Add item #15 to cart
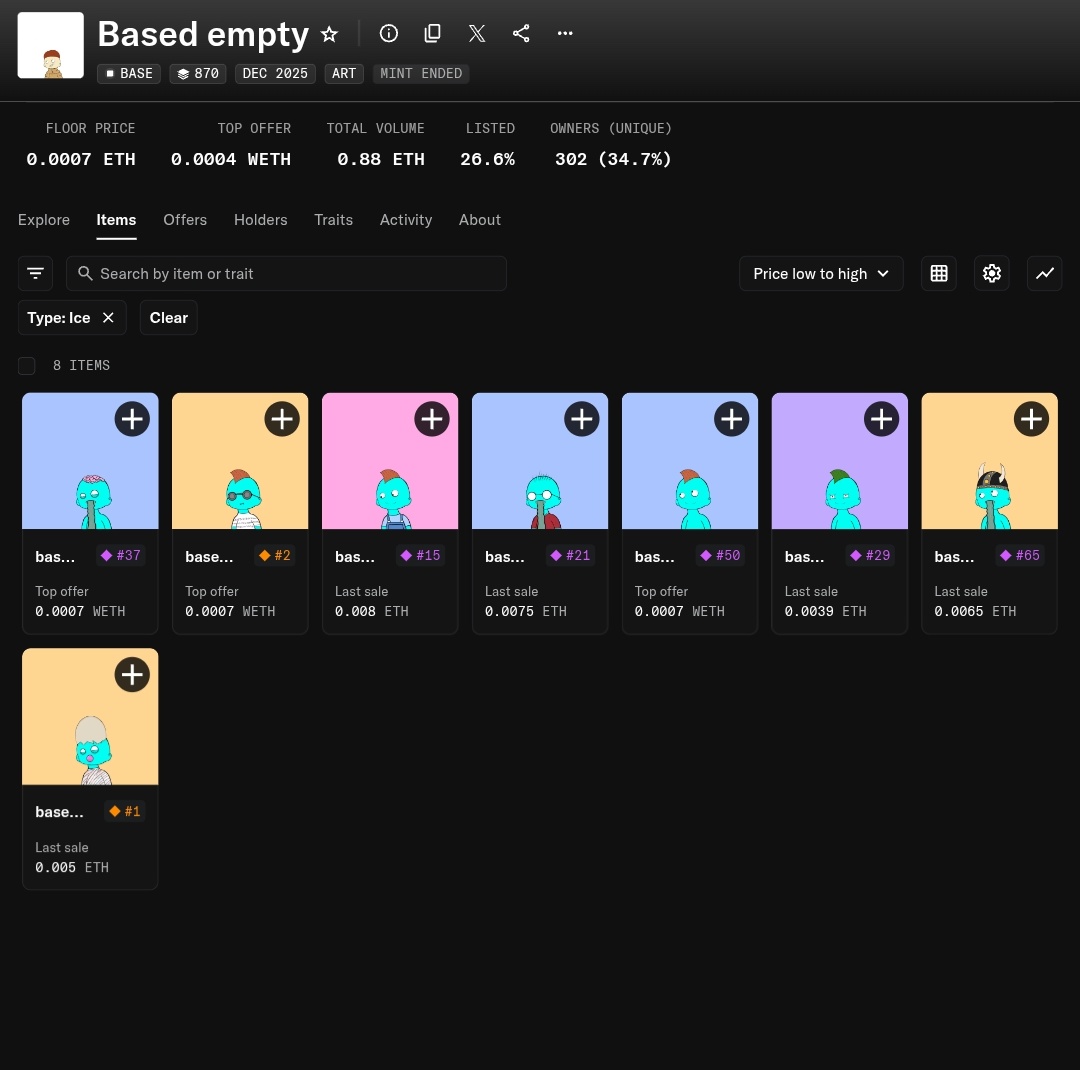This screenshot has width=1080, height=1070. [432, 419]
